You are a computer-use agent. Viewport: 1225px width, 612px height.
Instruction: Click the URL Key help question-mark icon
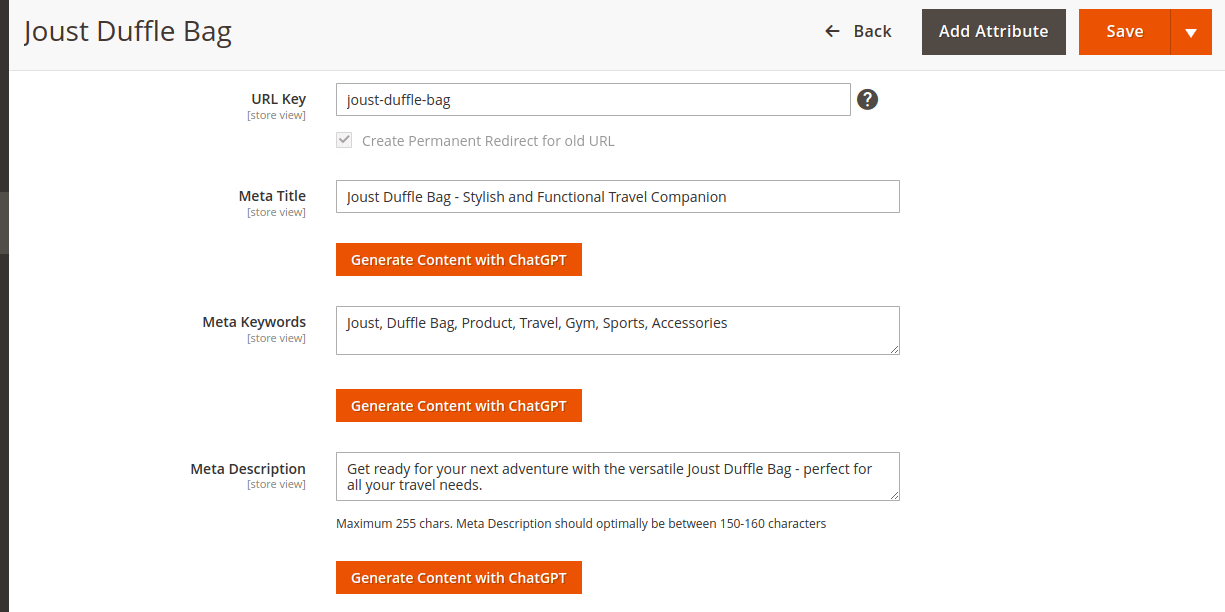coord(868,99)
